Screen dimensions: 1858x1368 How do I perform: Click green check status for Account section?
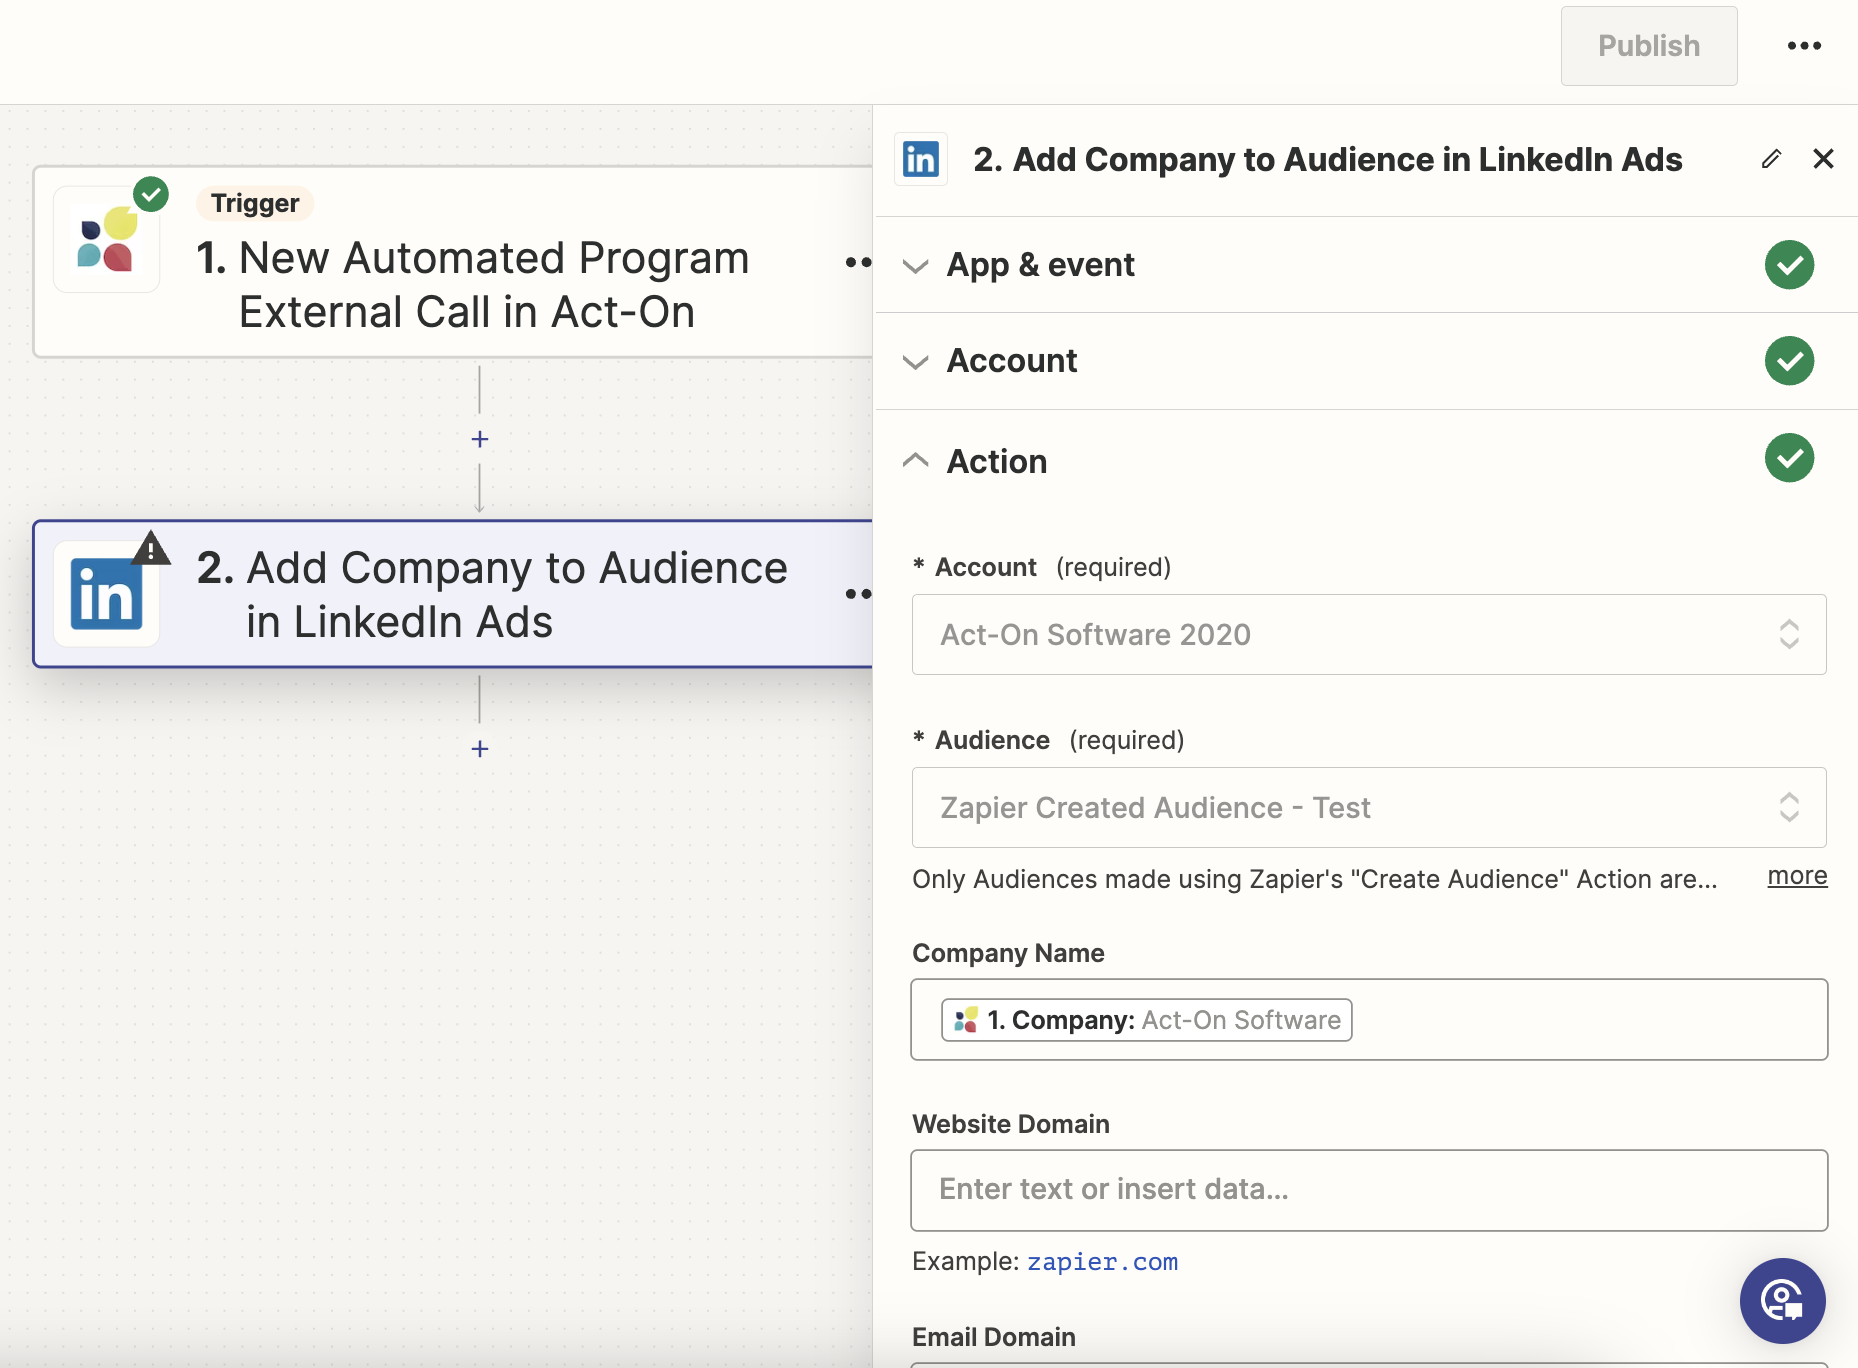(1789, 361)
